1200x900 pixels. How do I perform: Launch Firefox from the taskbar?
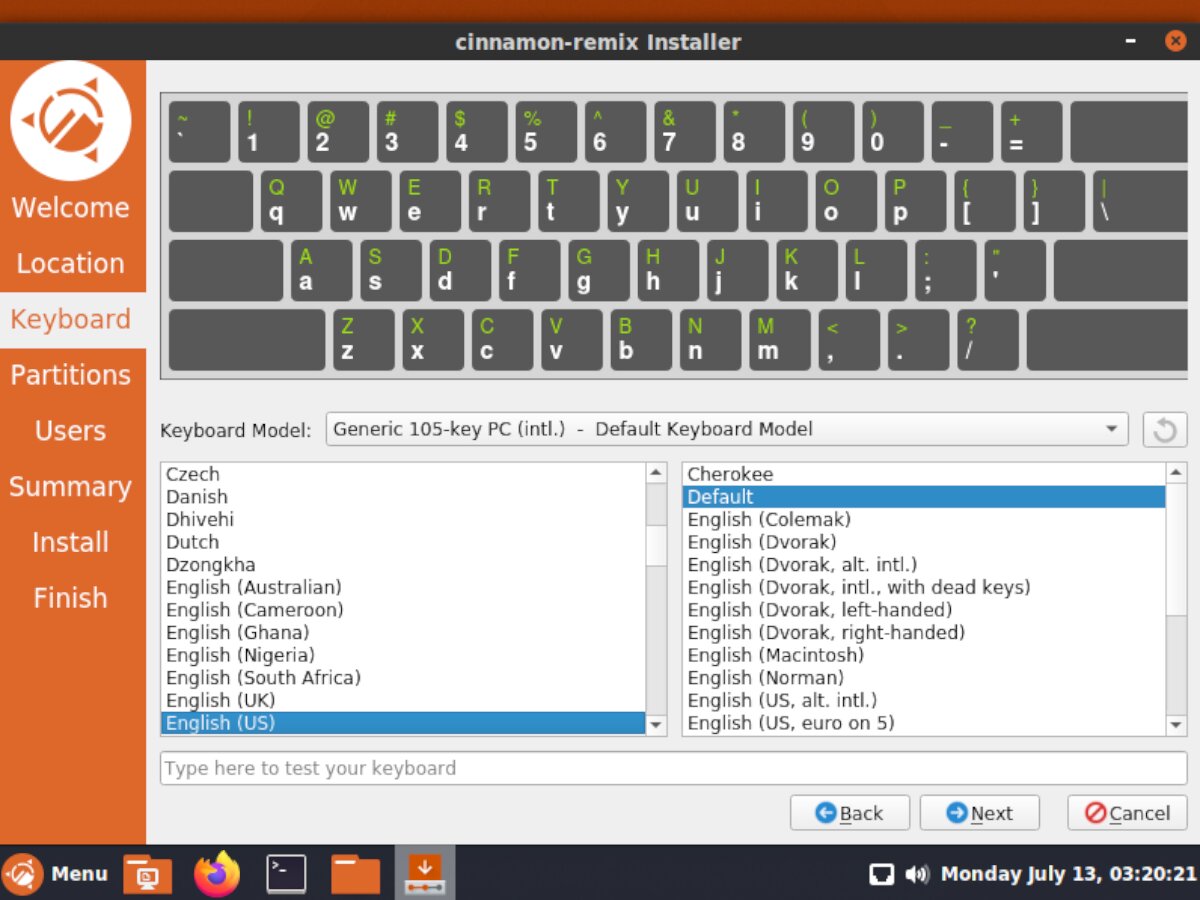[x=216, y=872]
